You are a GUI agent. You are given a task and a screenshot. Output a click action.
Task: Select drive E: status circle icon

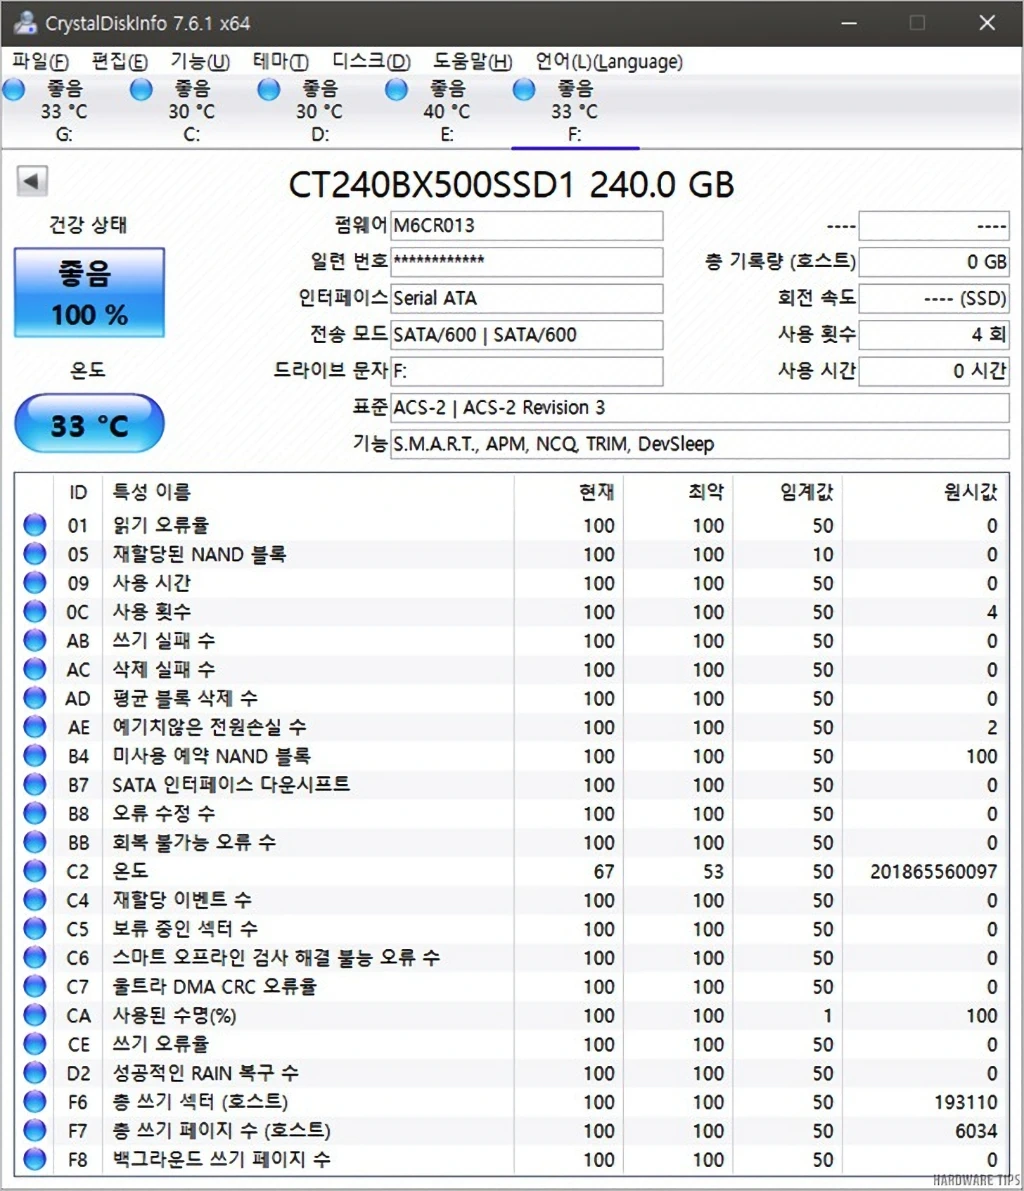(396, 90)
